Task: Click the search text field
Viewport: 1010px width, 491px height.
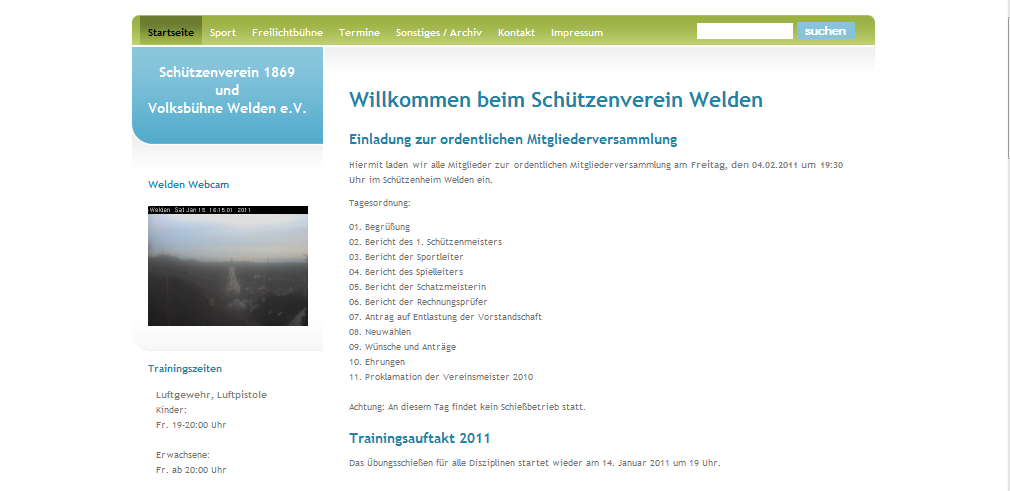Action: point(744,31)
